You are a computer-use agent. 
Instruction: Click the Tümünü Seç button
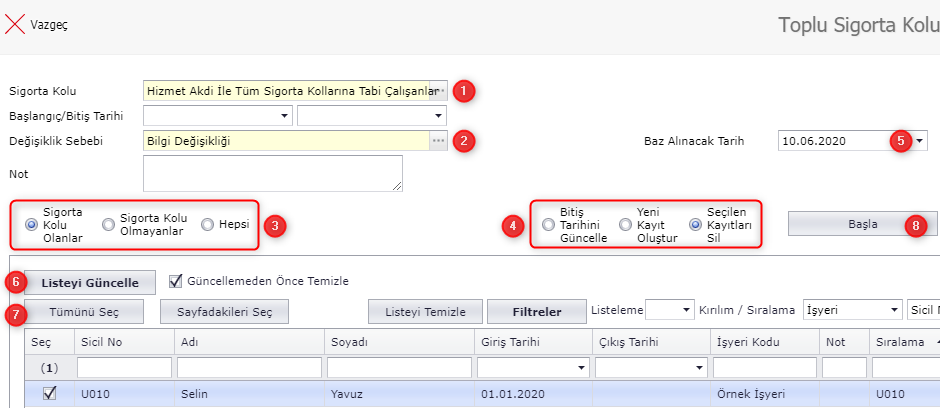pyautogui.click(x=85, y=311)
